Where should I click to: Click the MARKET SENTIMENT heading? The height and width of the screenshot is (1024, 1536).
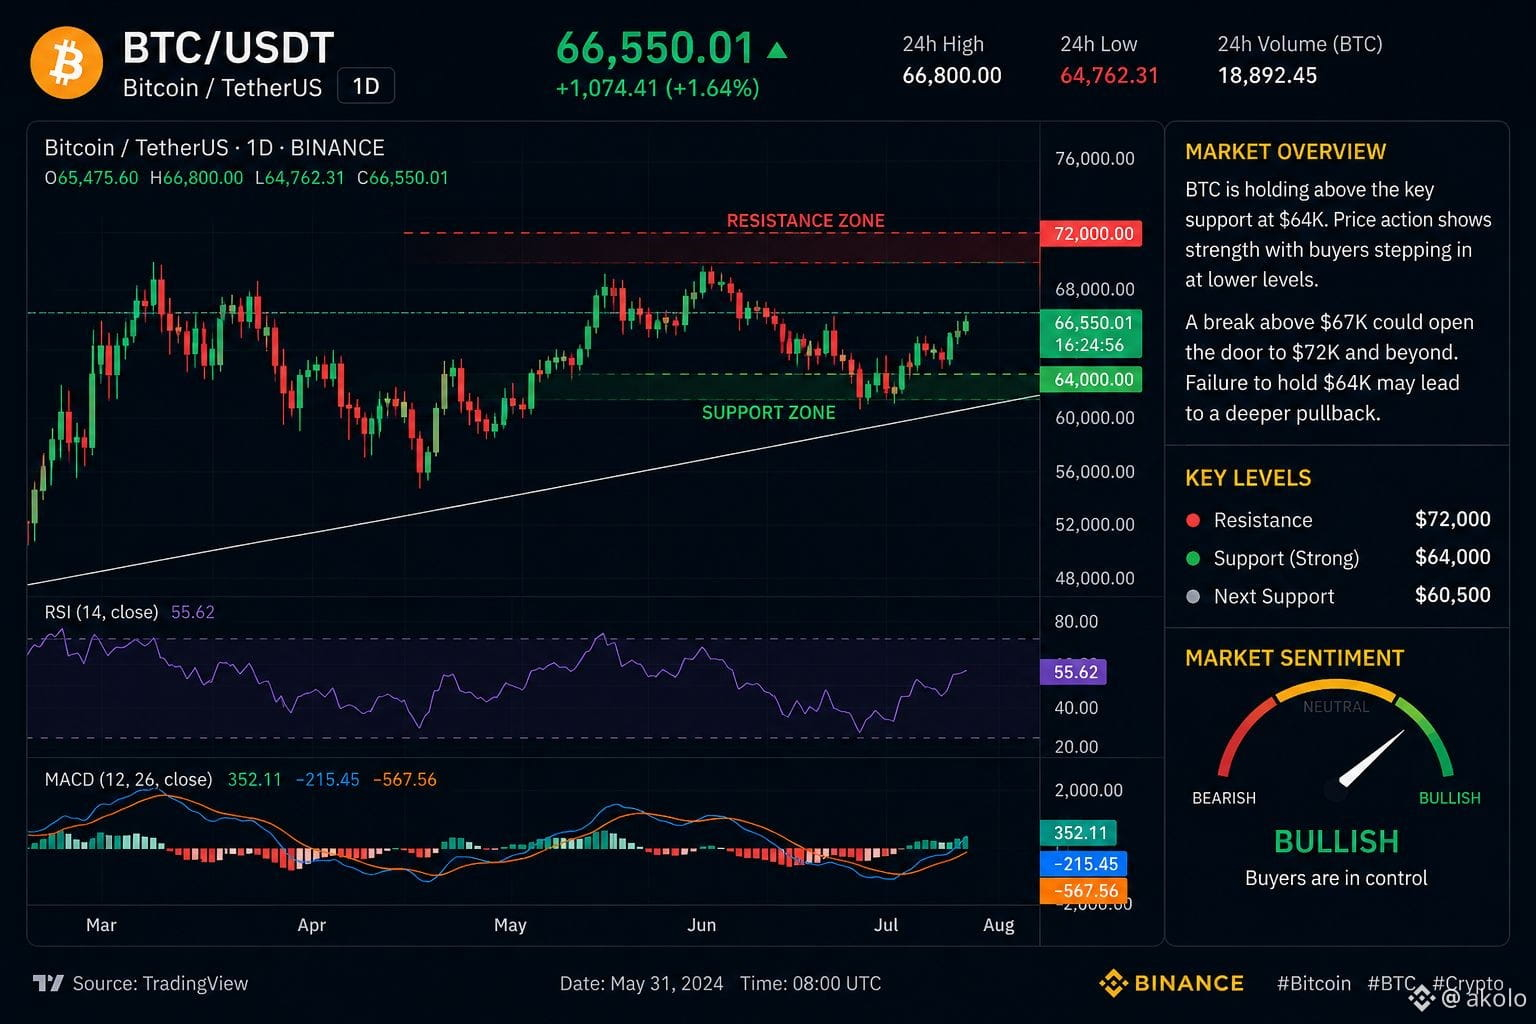tap(1294, 658)
